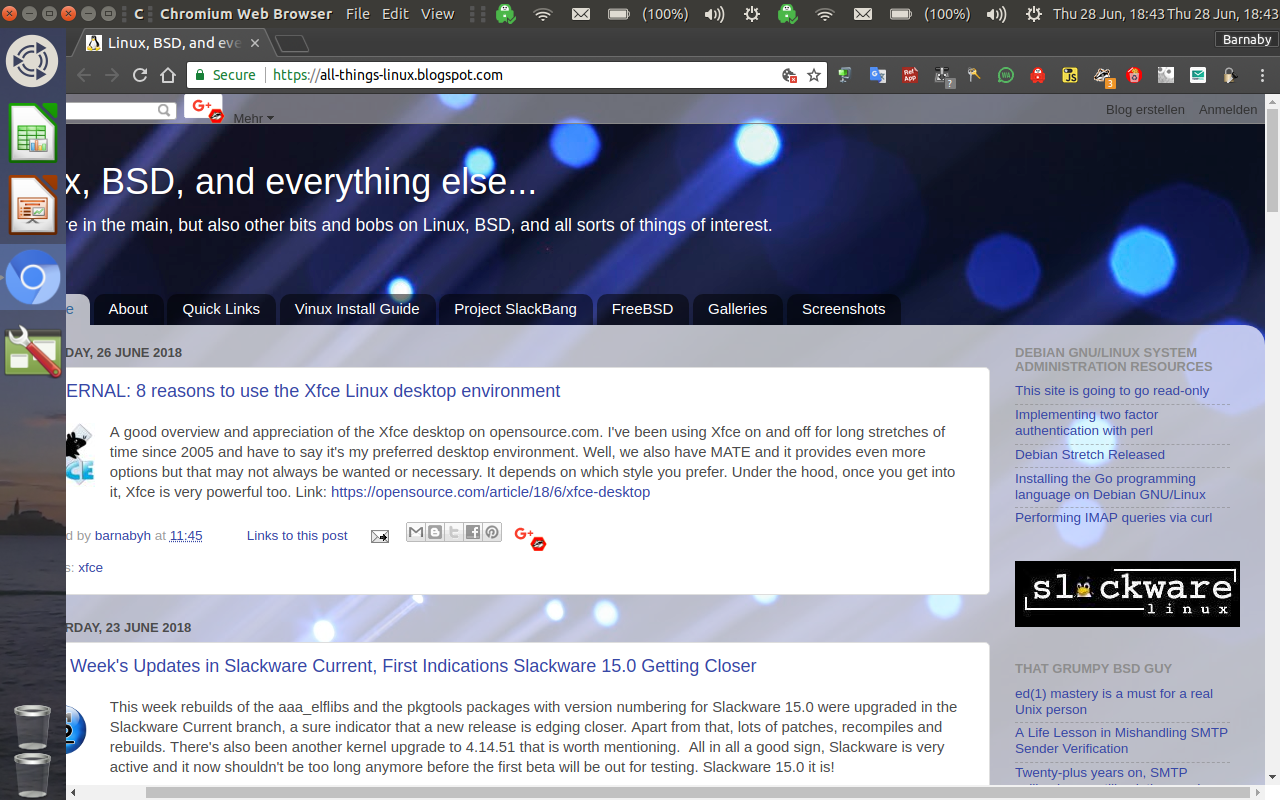
Task: Open the Mehr dropdown in Blogger navbar
Action: (253, 118)
